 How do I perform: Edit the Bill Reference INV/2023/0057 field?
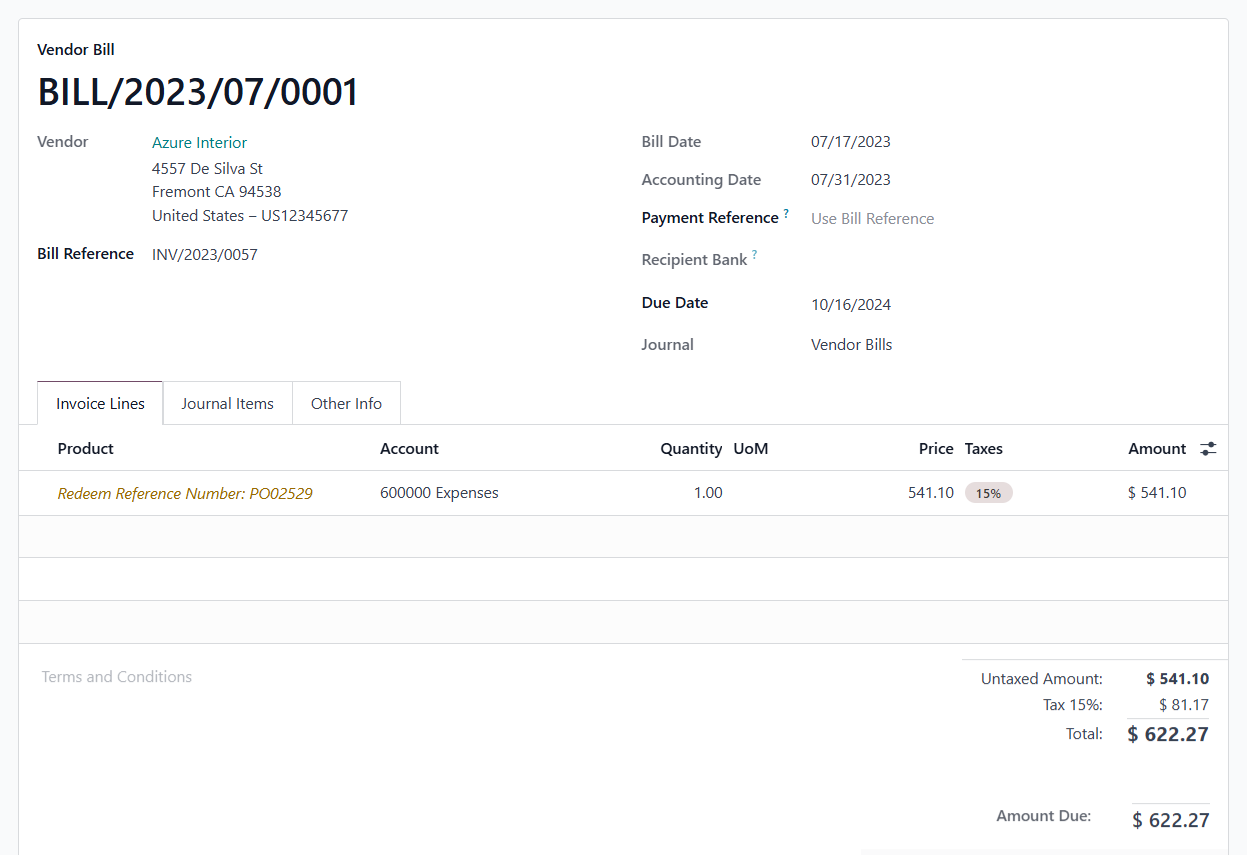[x=300, y=255]
